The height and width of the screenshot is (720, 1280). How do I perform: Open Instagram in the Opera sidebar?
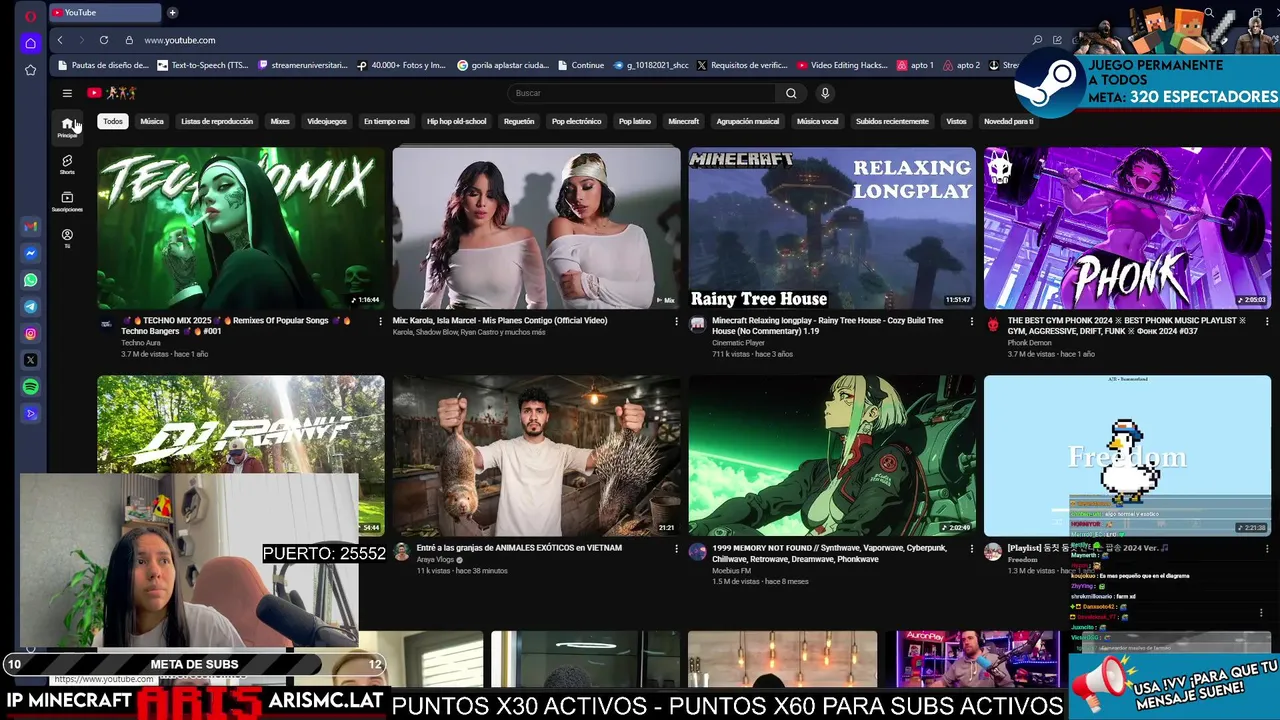tap(31, 334)
